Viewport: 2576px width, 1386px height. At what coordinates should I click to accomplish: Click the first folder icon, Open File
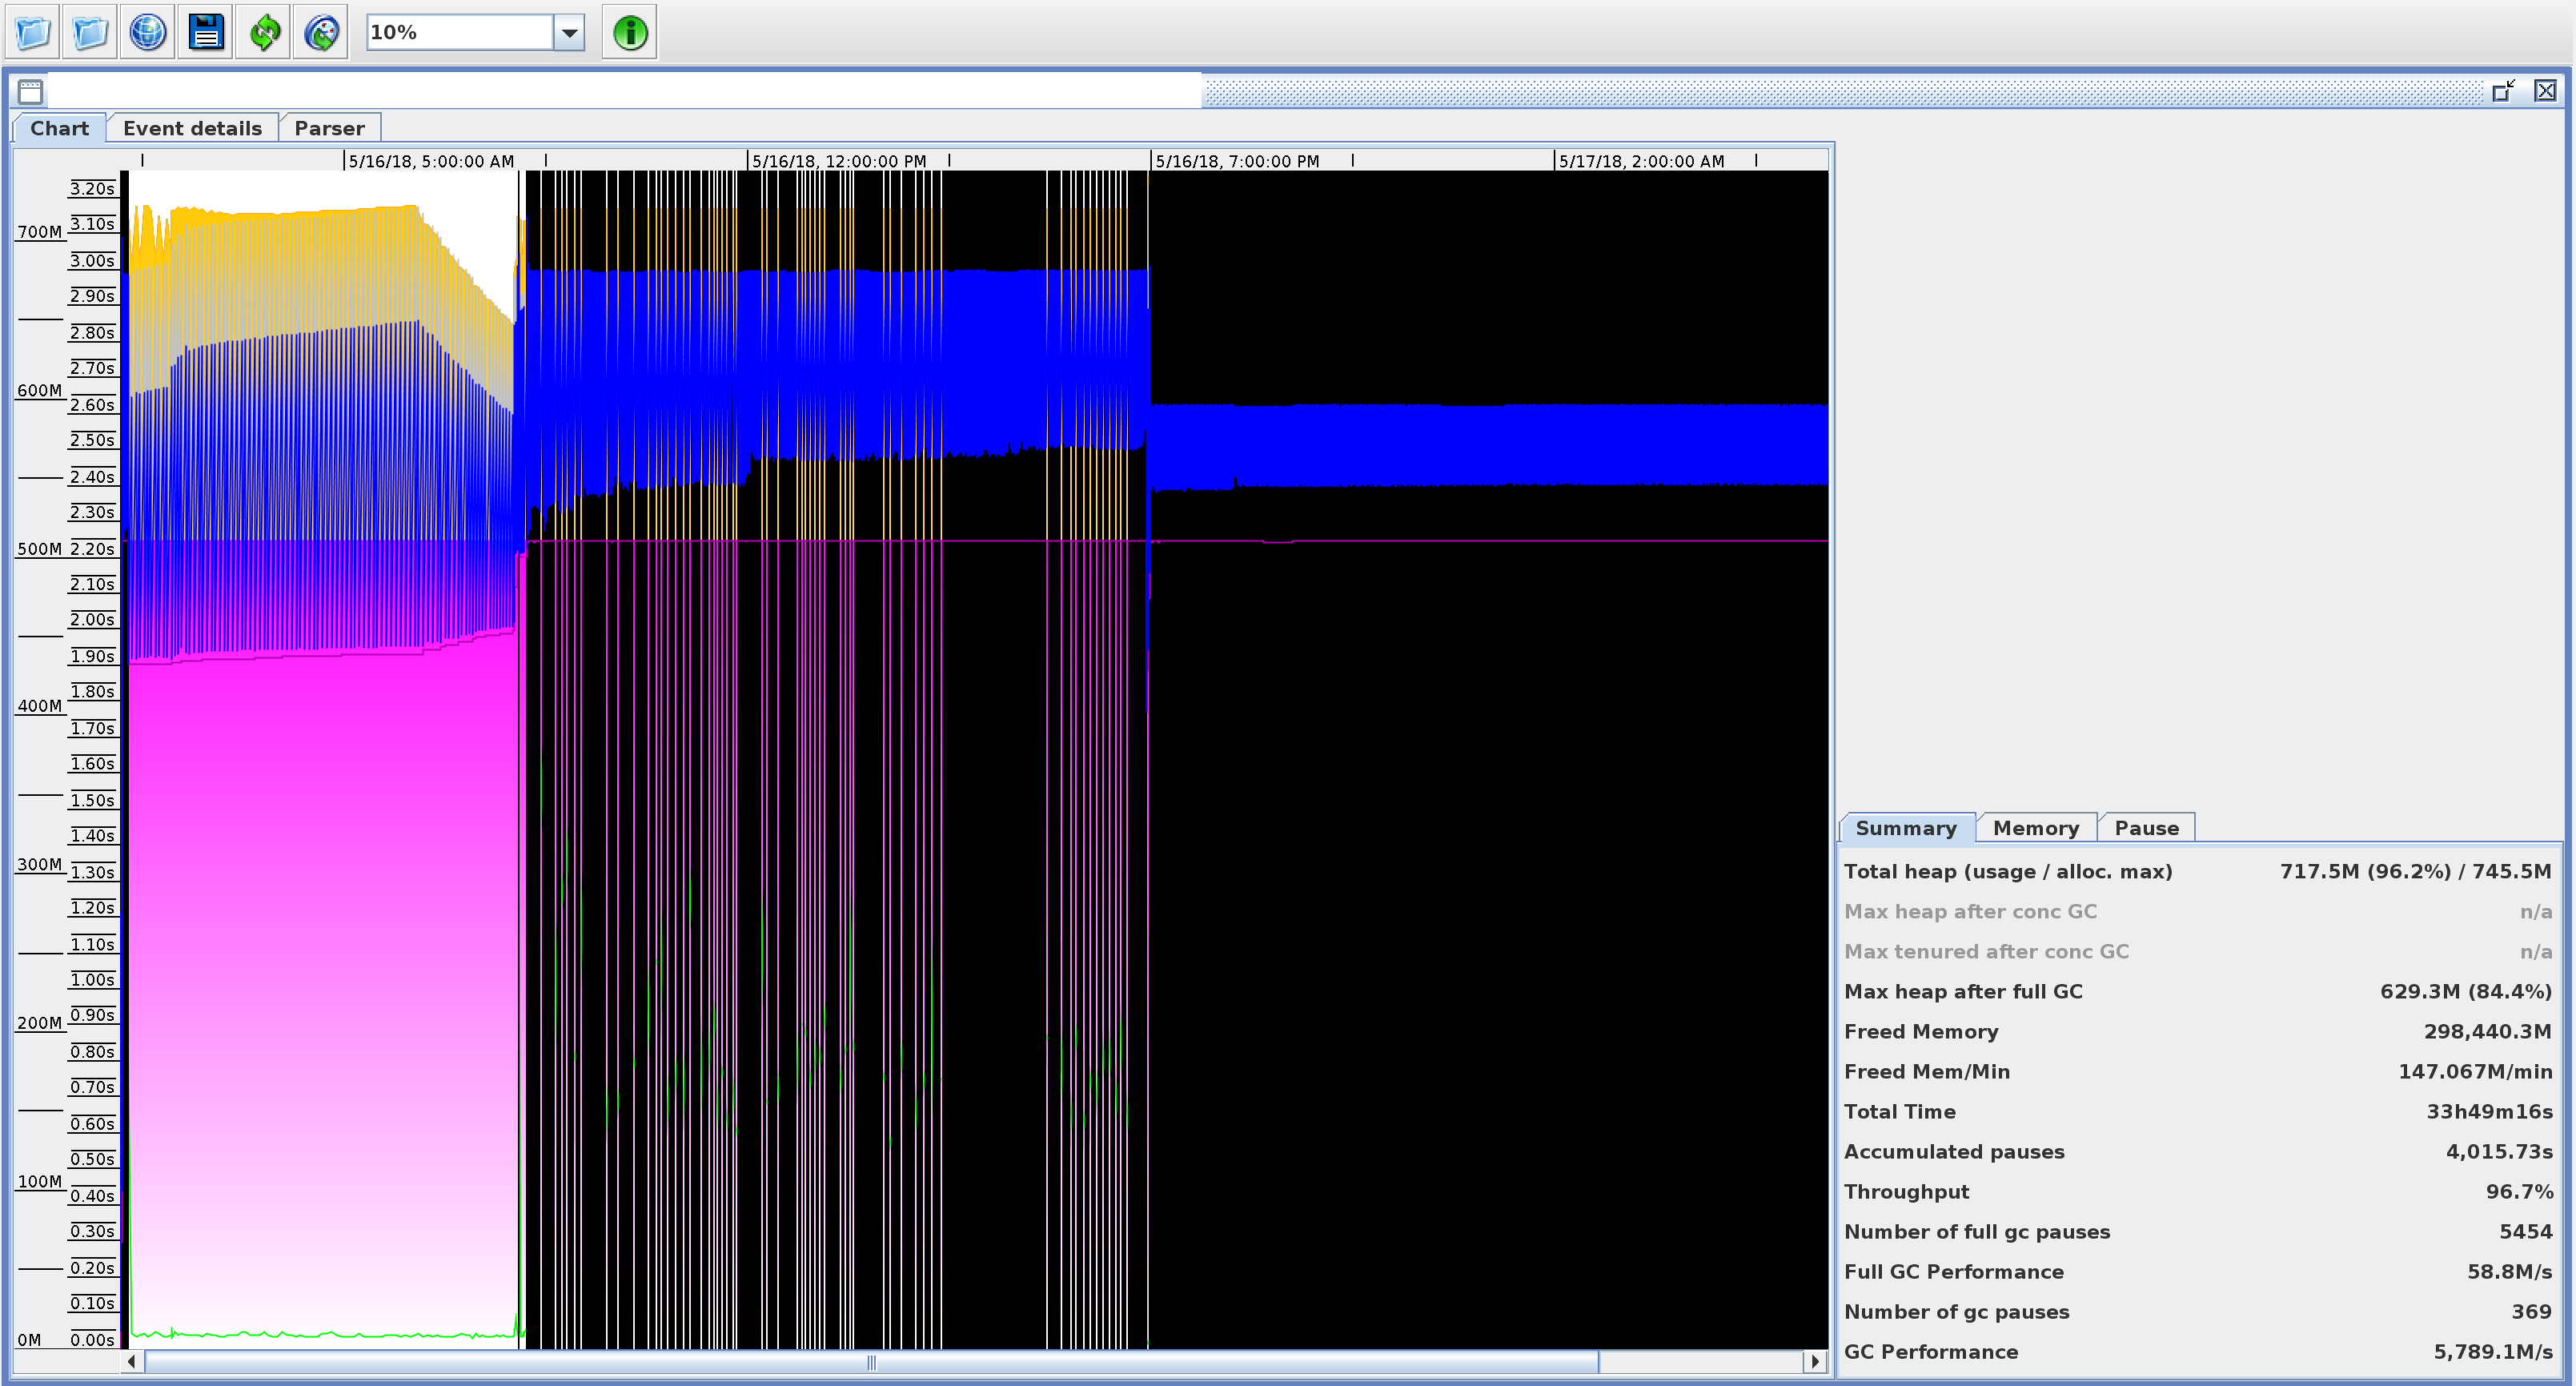(x=33, y=32)
